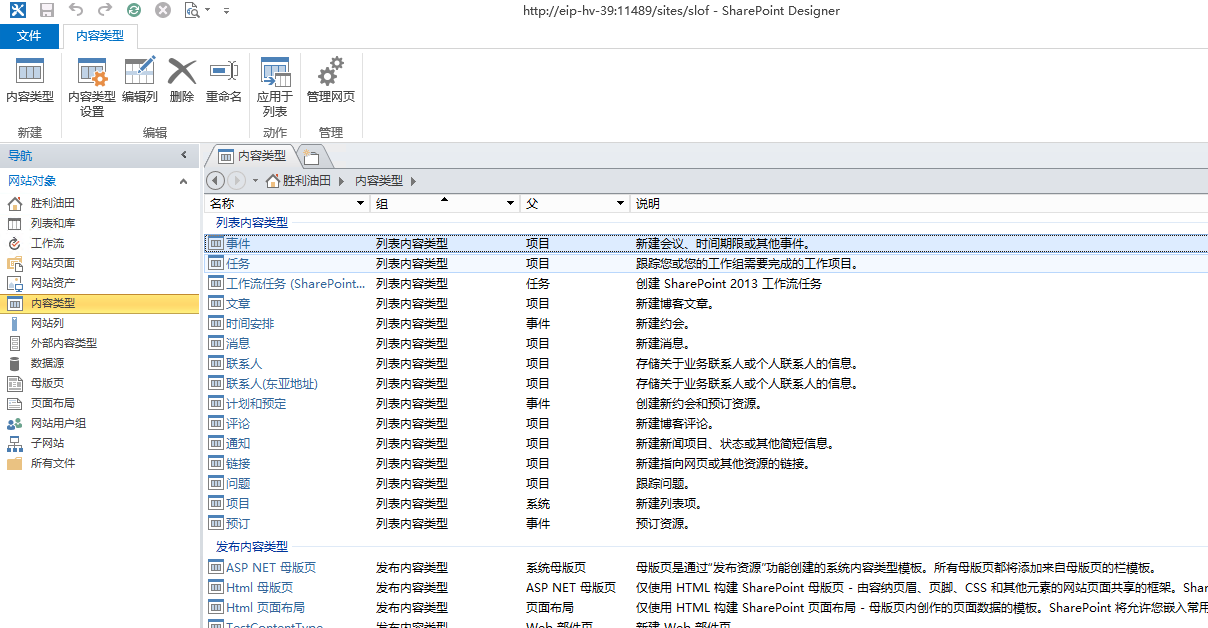The height and width of the screenshot is (628, 1208).
Task: Open the 时间安排 content type
Action: point(250,323)
